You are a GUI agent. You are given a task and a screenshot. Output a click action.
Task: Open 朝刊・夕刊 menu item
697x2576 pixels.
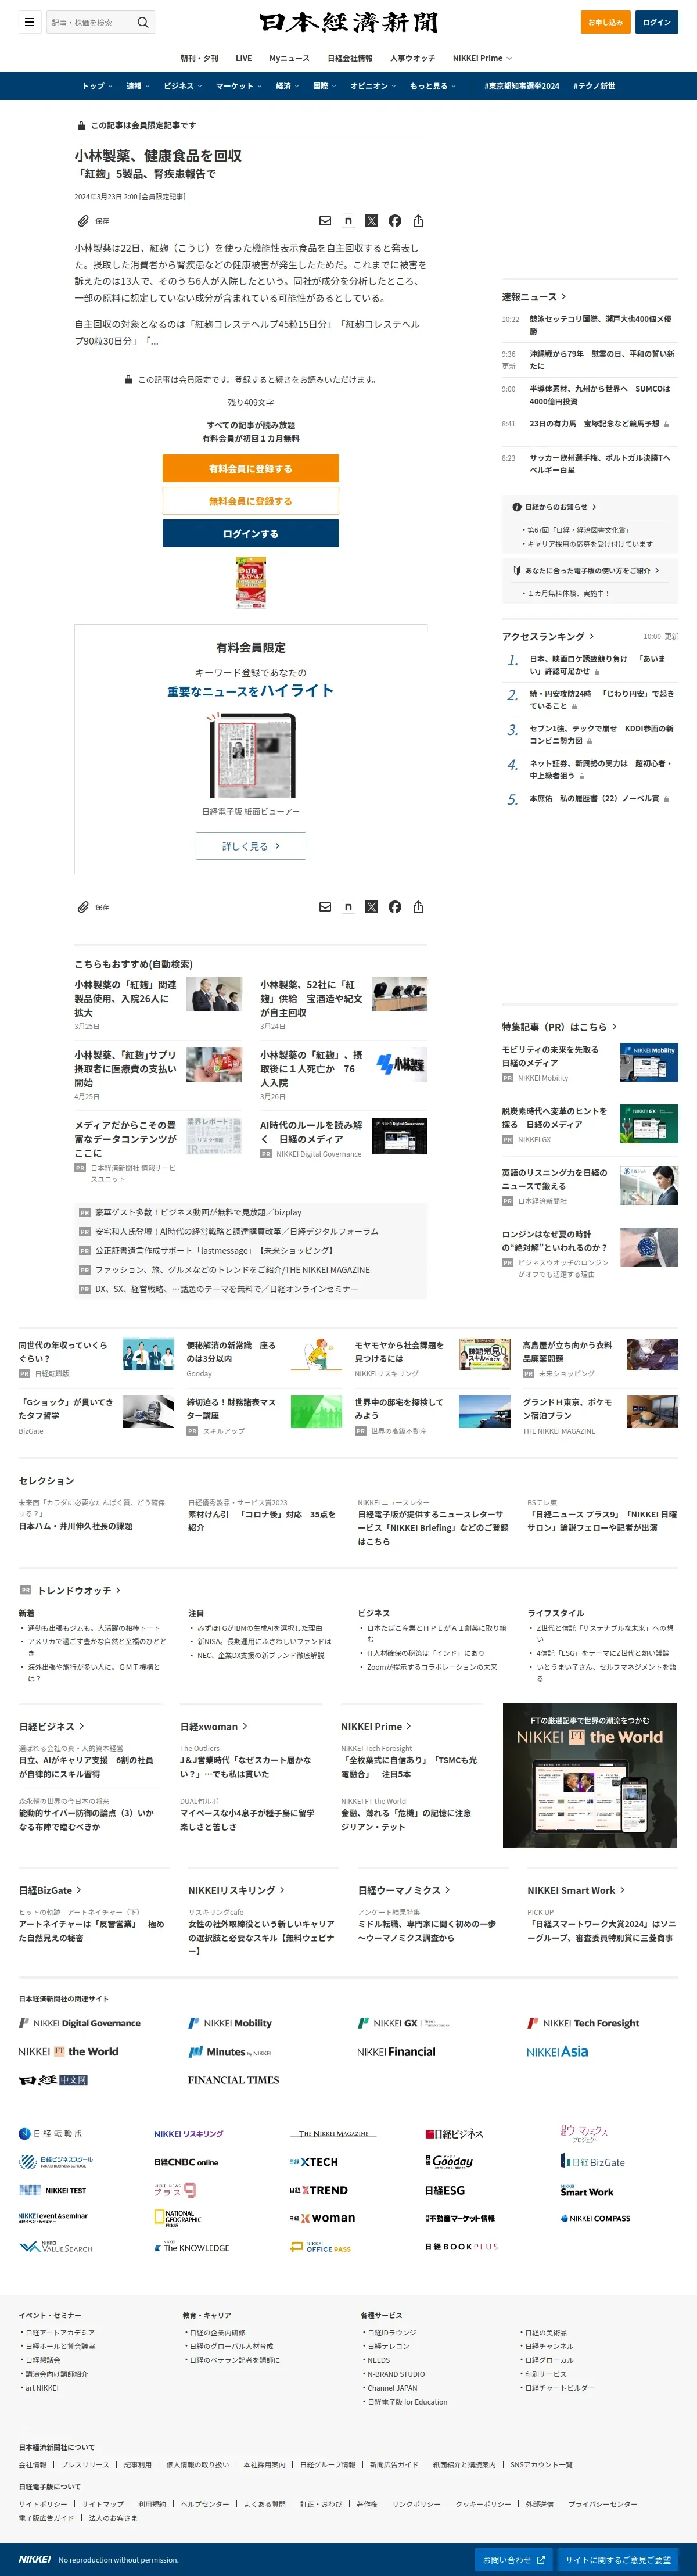[199, 58]
